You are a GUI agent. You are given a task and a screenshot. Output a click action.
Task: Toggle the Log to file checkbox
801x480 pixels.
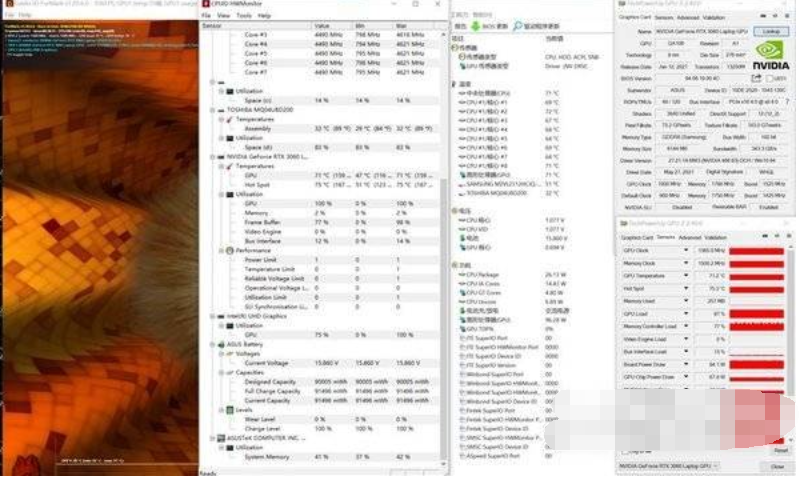(625, 452)
